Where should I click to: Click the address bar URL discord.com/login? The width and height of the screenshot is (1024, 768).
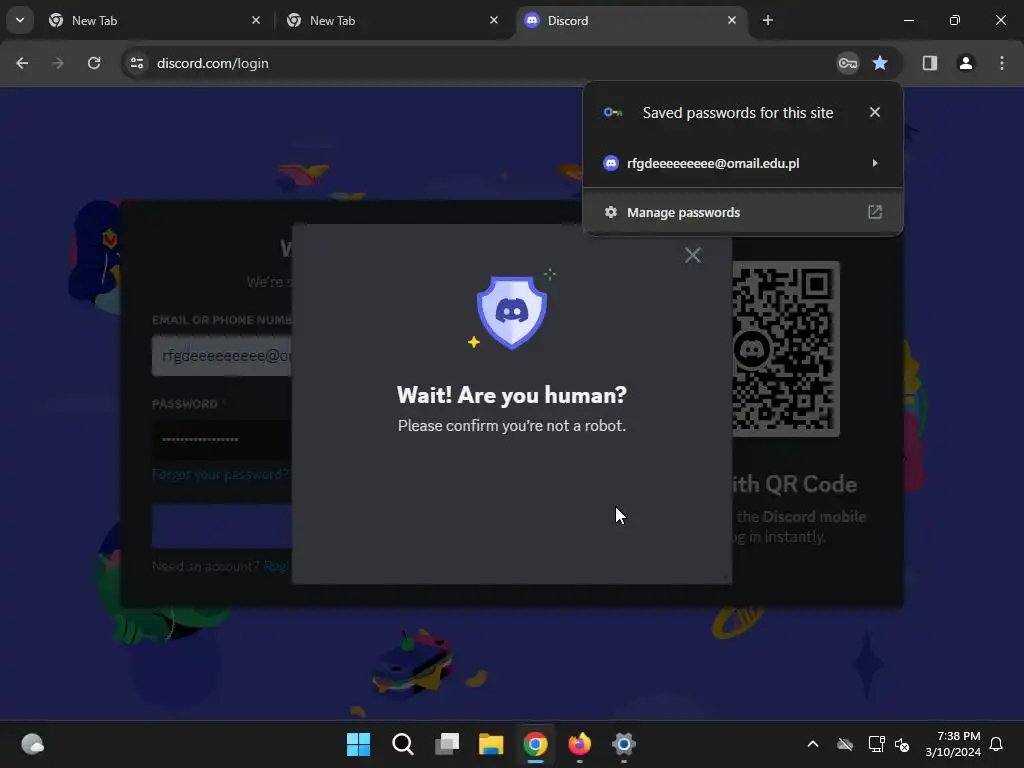pos(213,63)
